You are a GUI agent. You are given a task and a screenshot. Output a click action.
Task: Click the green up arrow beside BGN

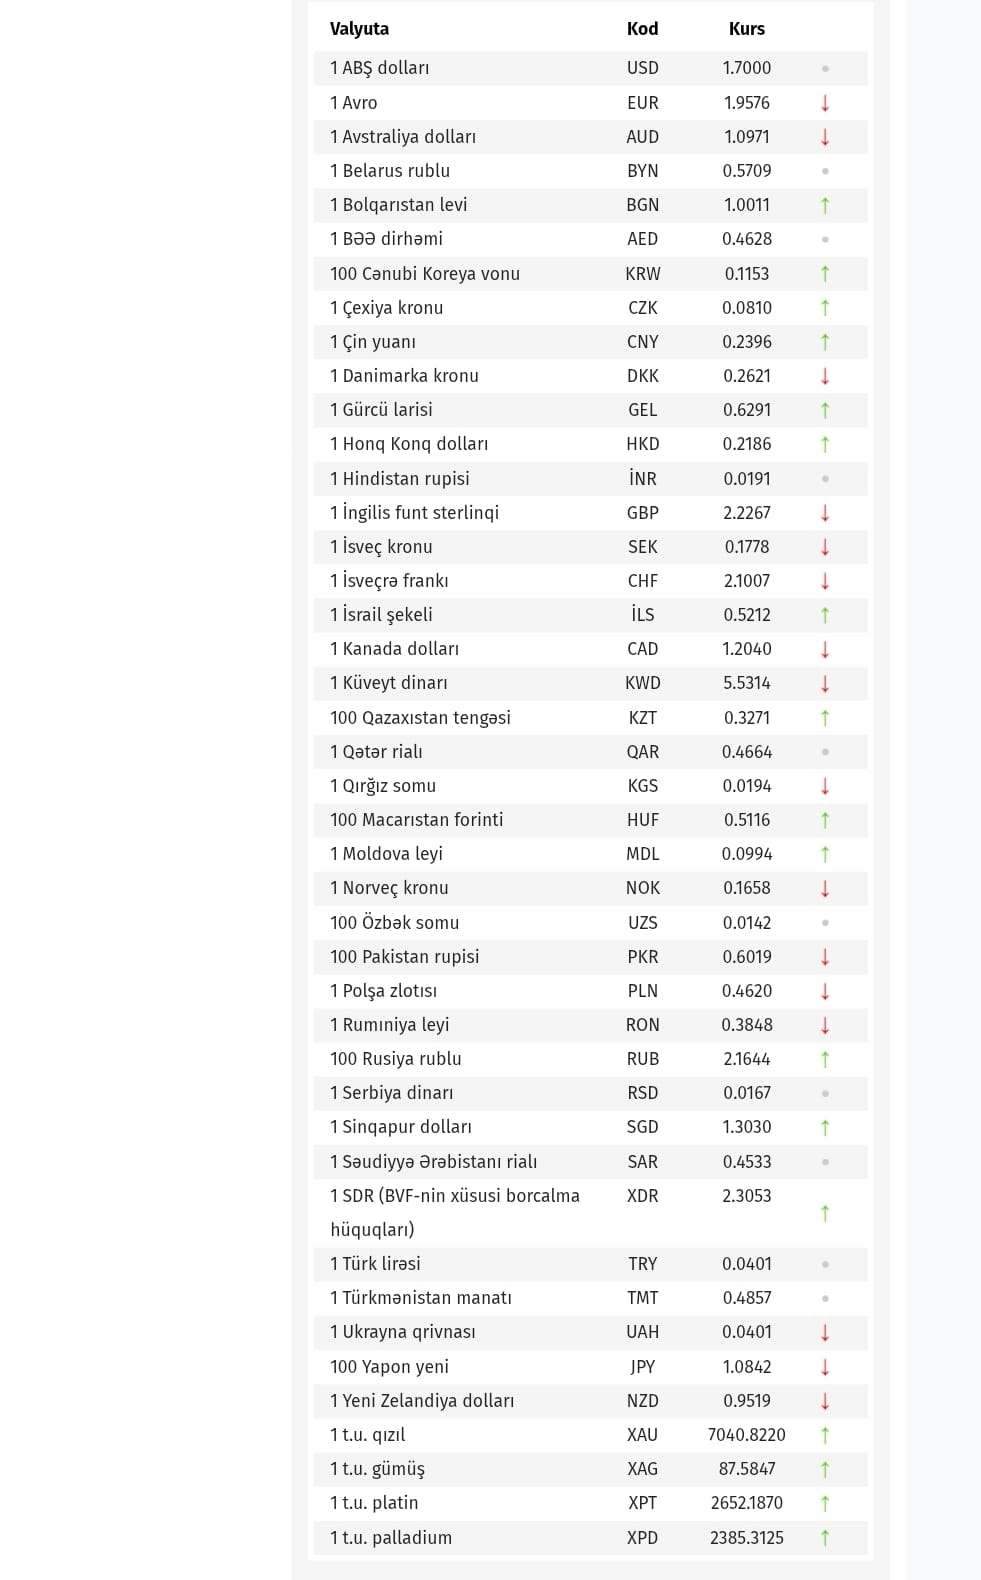click(825, 205)
